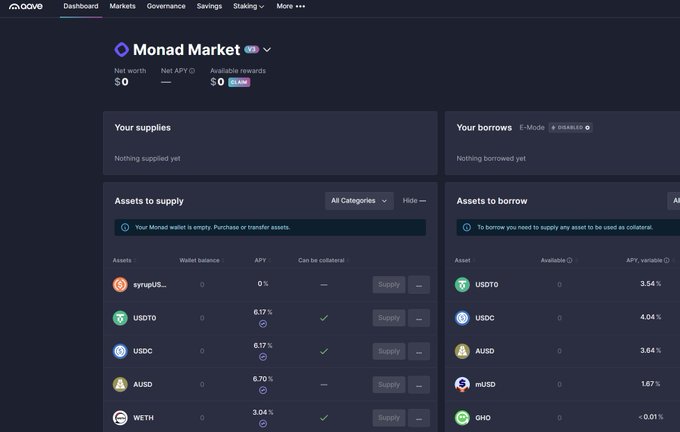
Task: Click the Aave logo
Action: tap(26, 6)
